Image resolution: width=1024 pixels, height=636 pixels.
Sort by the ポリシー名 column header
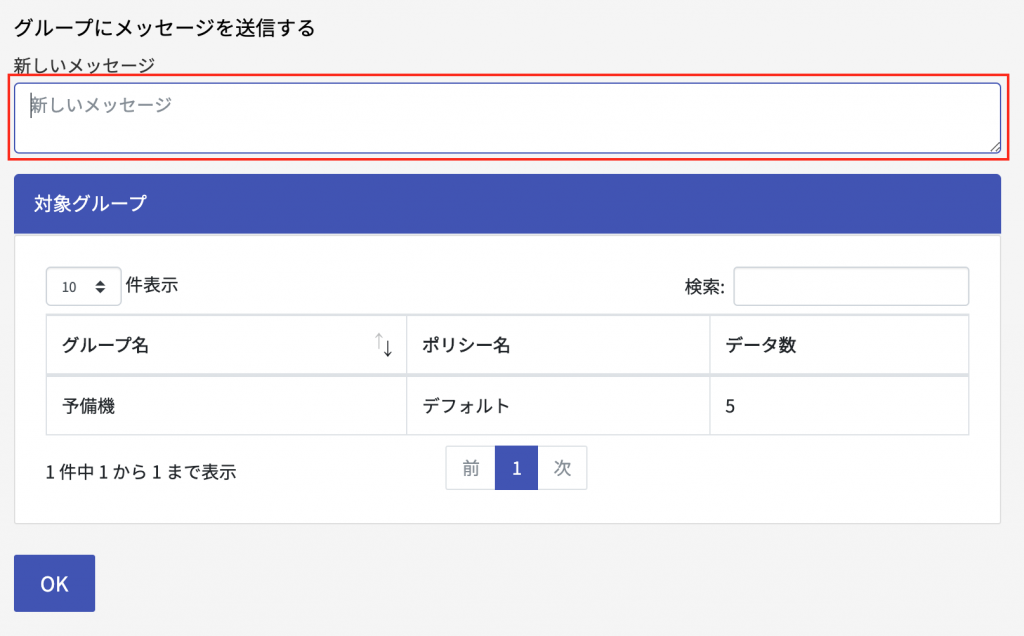point(466,345)
